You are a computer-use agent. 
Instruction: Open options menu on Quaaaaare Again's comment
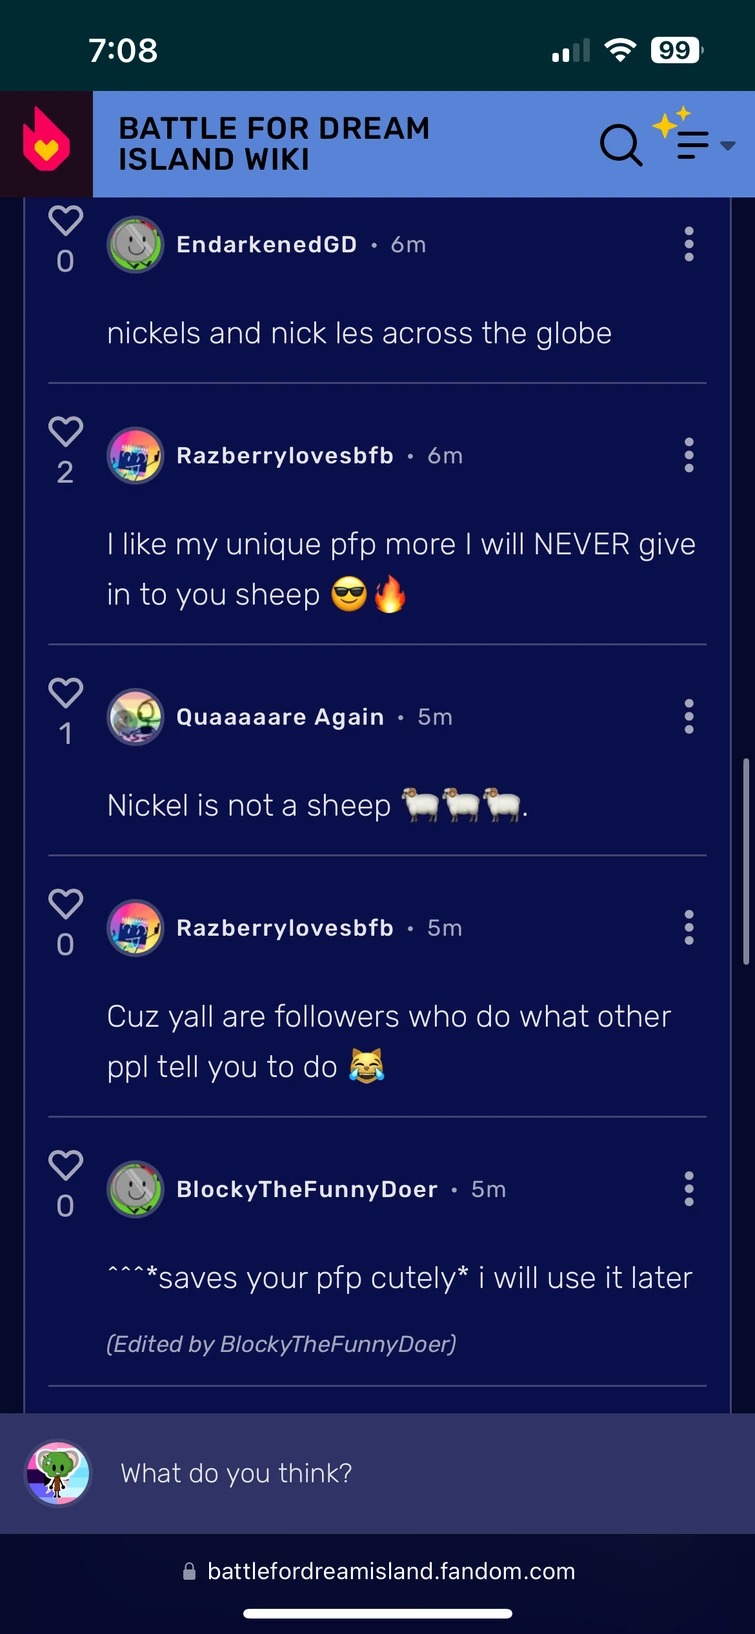pos(689,717)
